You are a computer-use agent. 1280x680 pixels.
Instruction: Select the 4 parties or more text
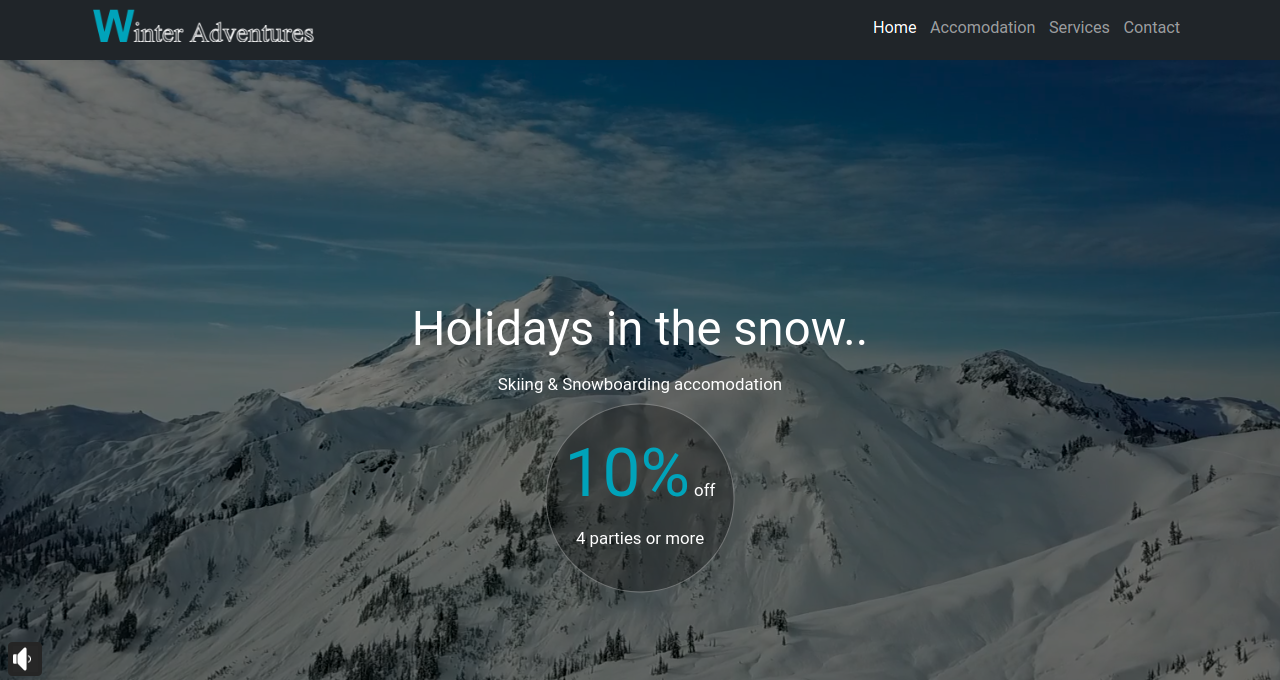pos(640,538)
